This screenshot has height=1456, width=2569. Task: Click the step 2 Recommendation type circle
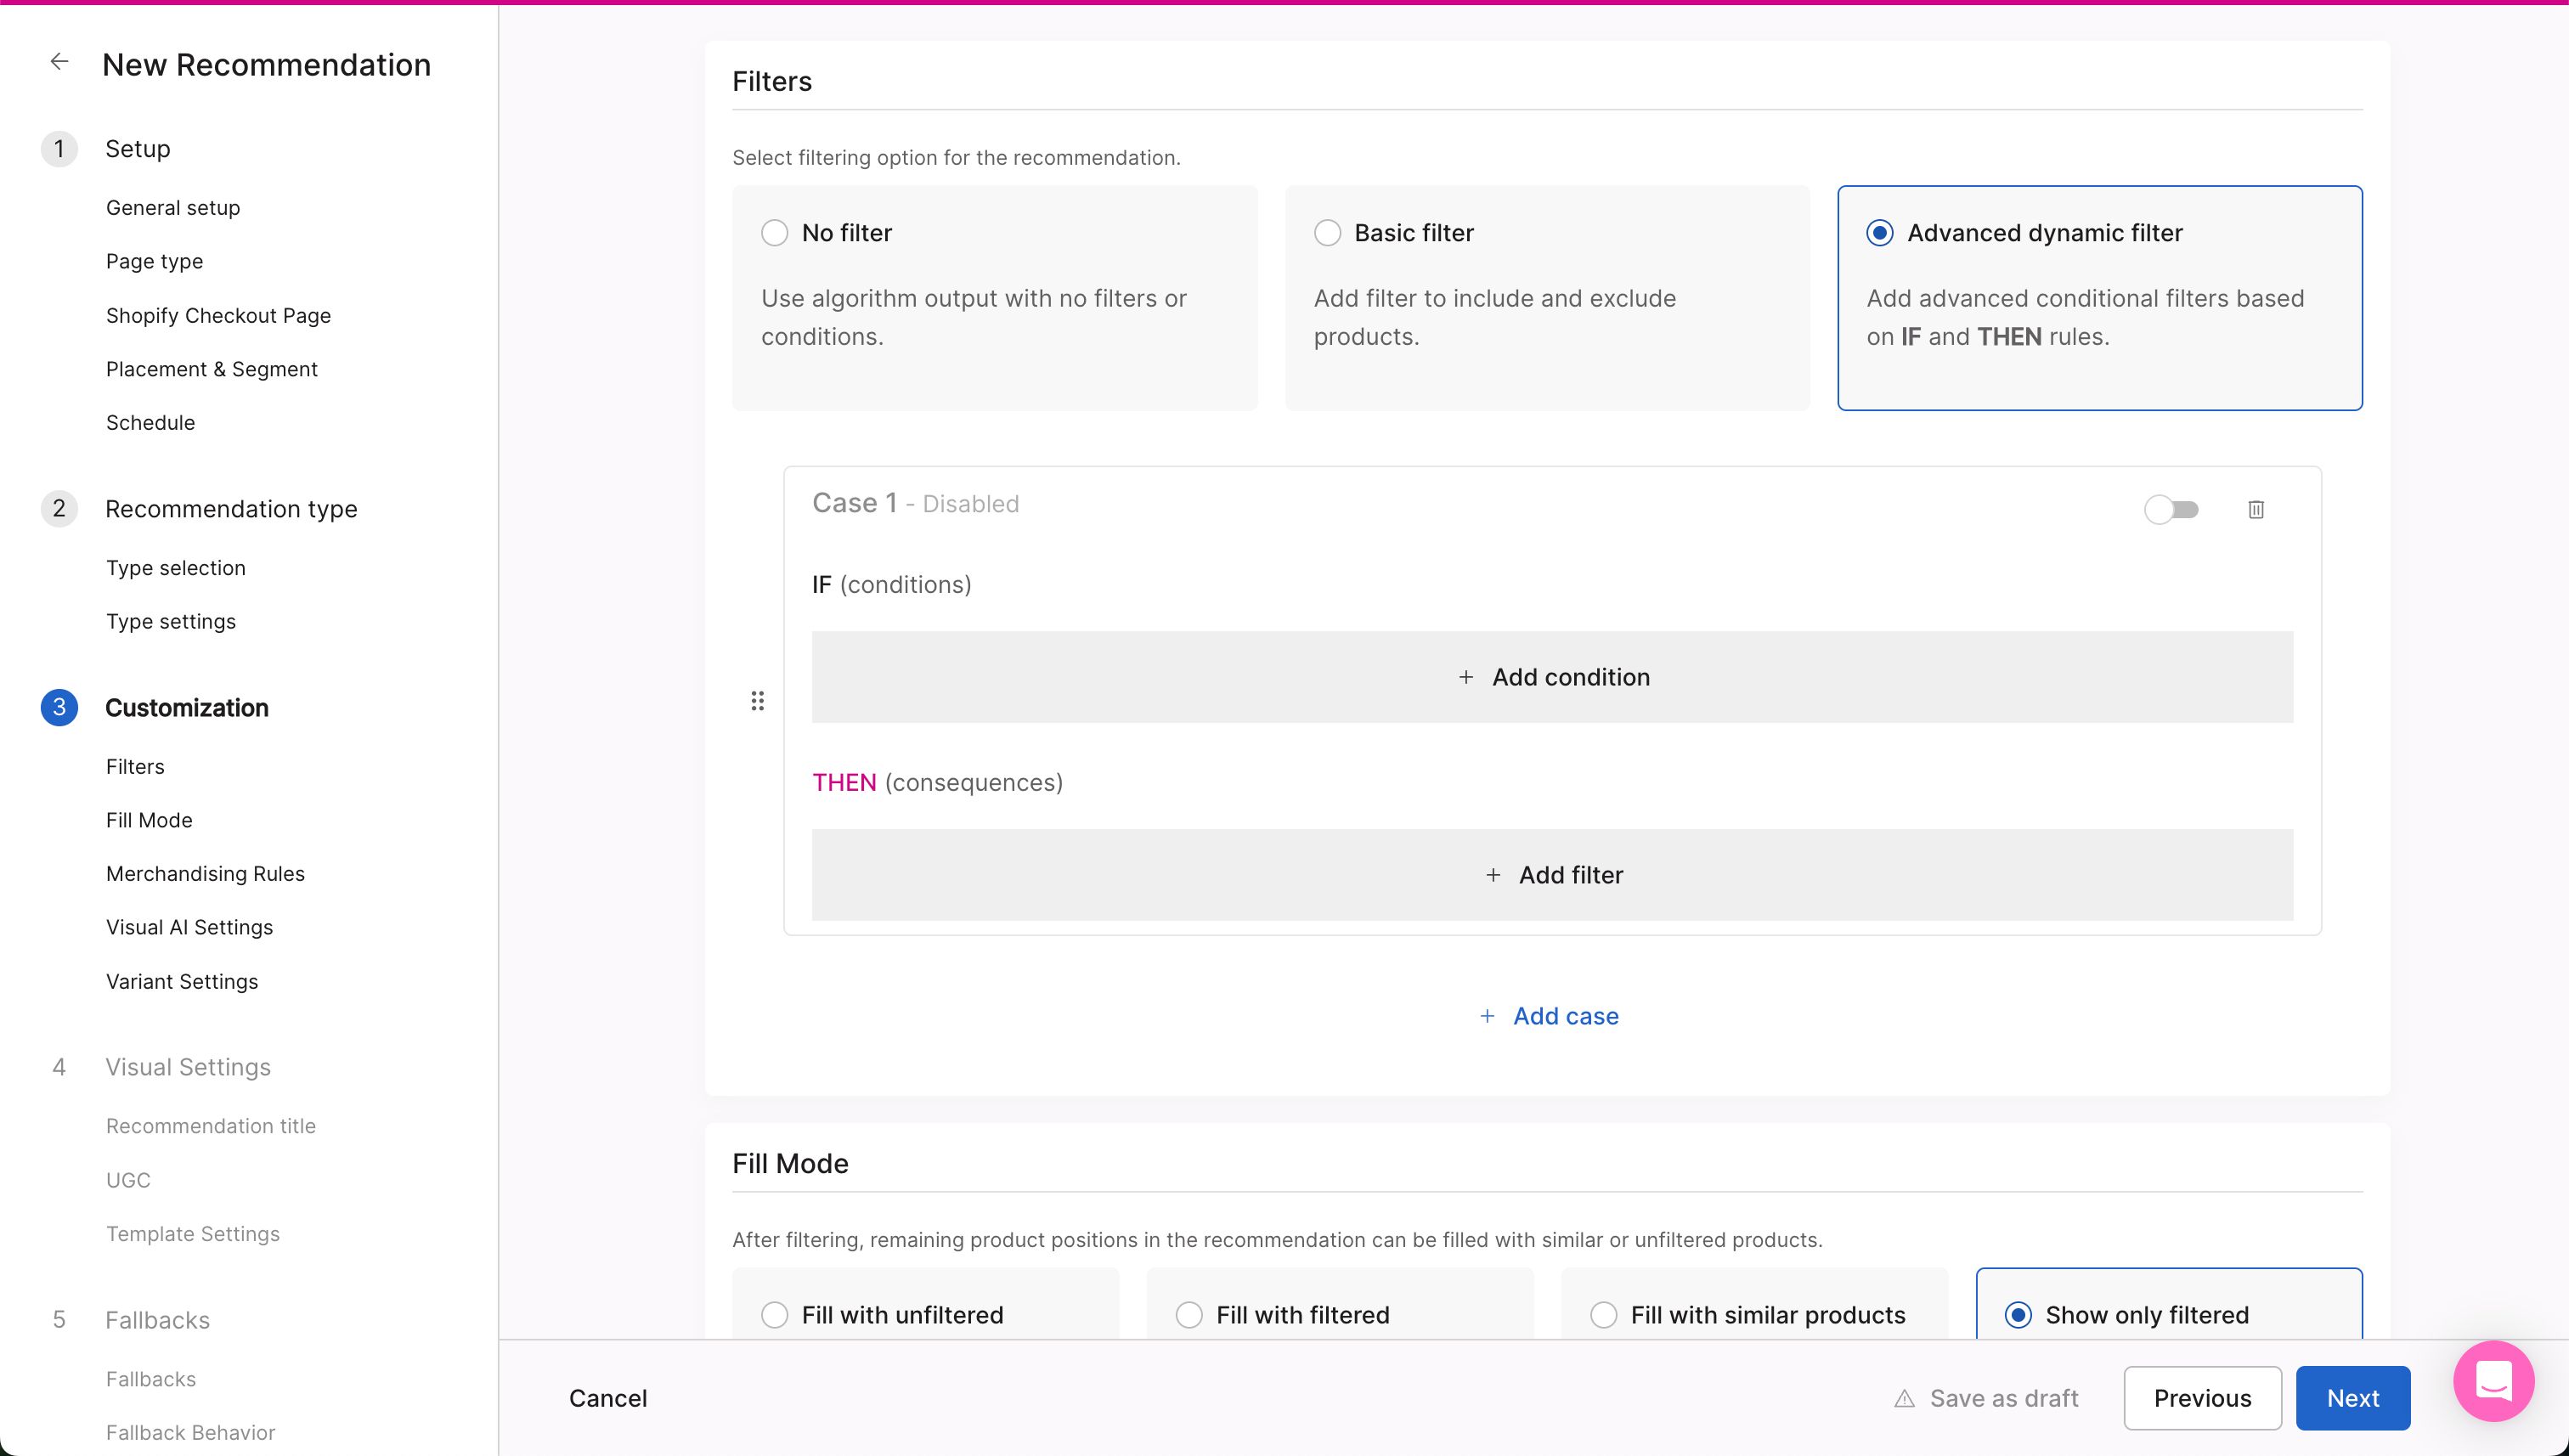pos(60,508)
